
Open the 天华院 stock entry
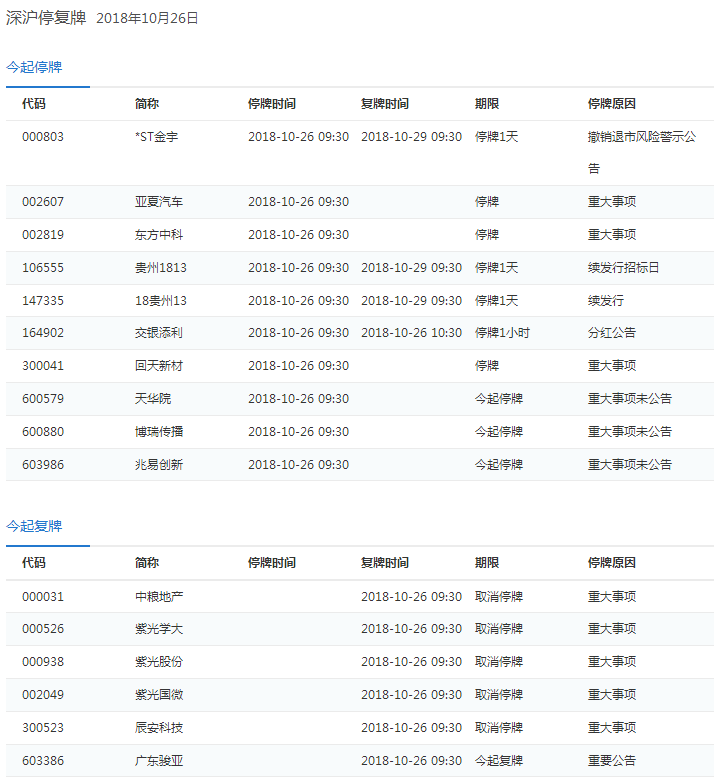(x=153, y=399)
